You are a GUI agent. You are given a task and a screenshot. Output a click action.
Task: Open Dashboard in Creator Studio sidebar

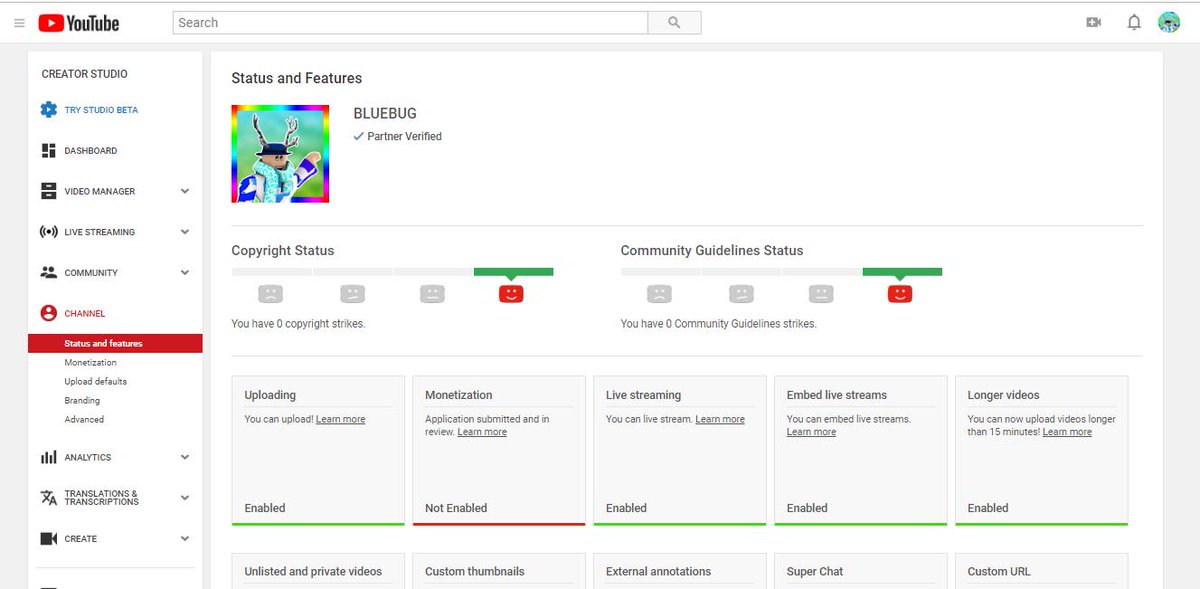(x=91, y=151)
